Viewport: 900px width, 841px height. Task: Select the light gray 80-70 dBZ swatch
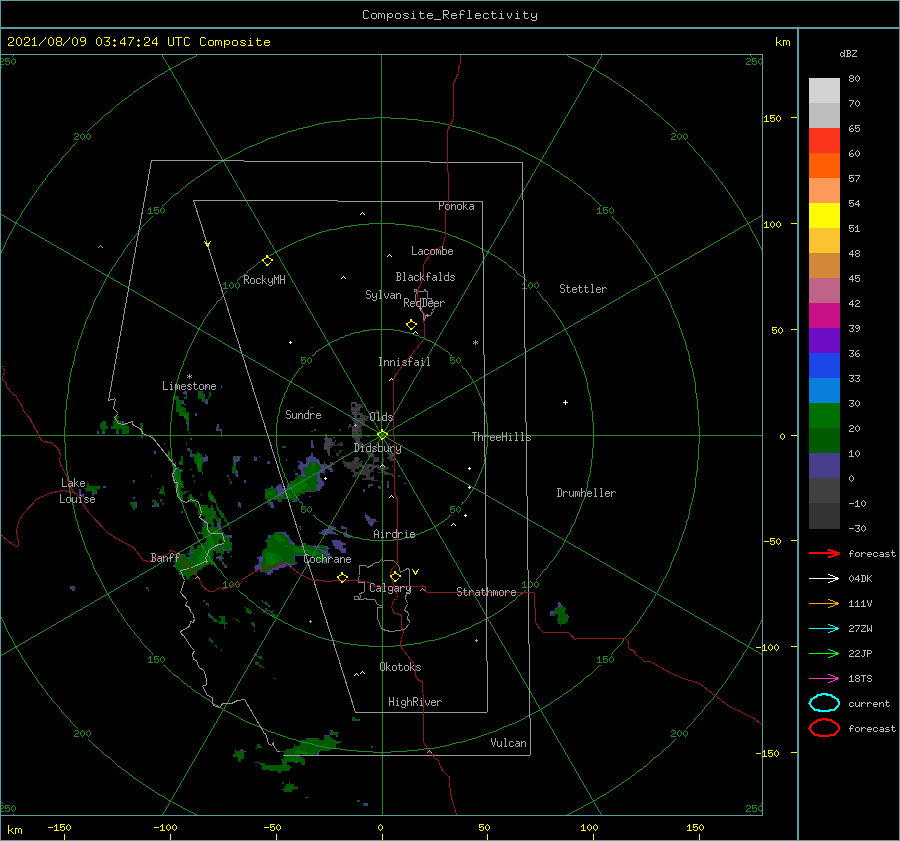click(824, 91)
